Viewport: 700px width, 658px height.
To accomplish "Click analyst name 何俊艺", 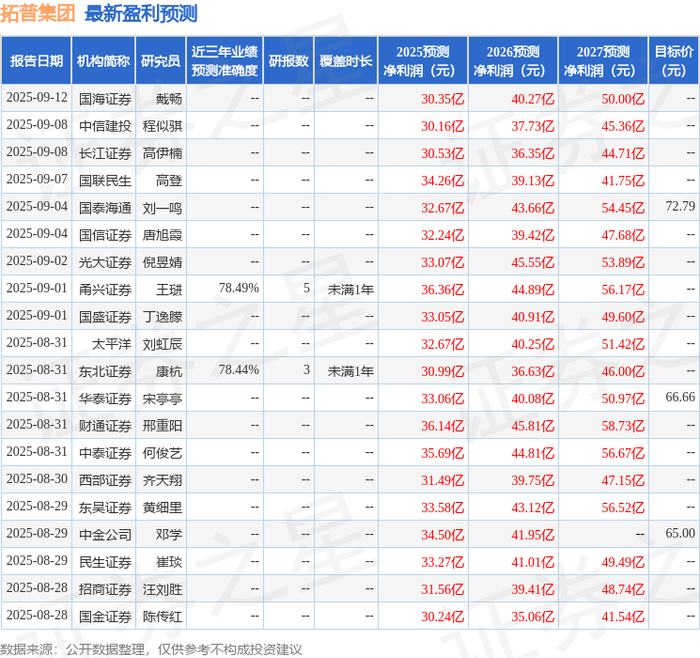I will click(x=162, y=453).
